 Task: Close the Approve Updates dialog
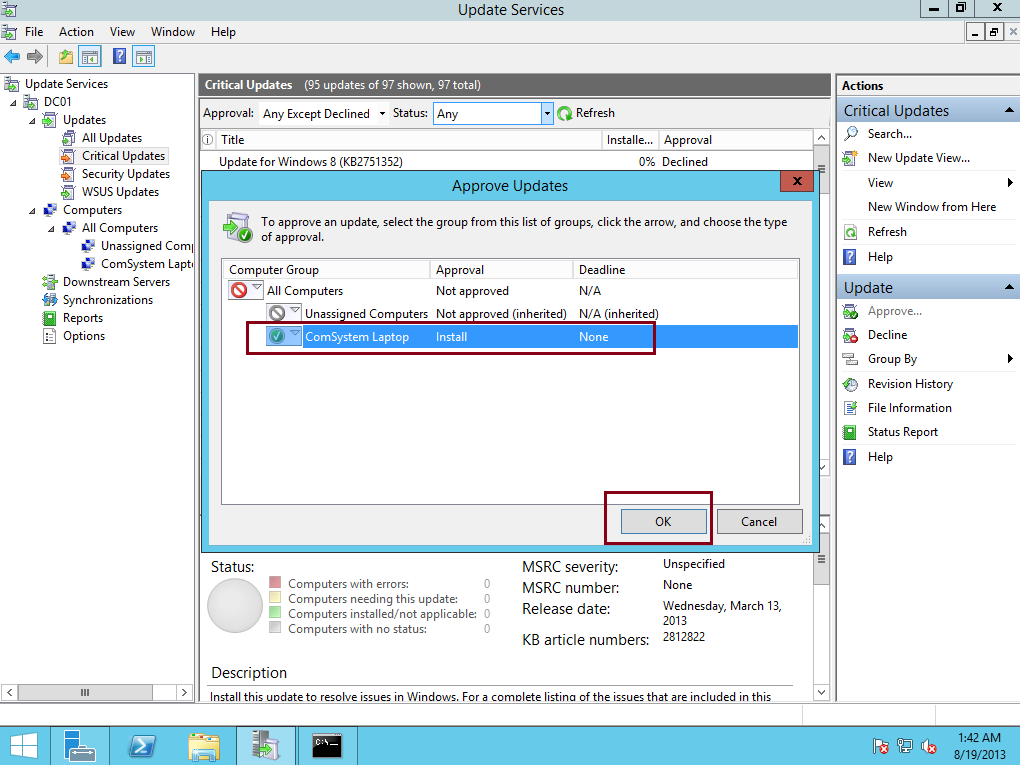tap(797, 181)
